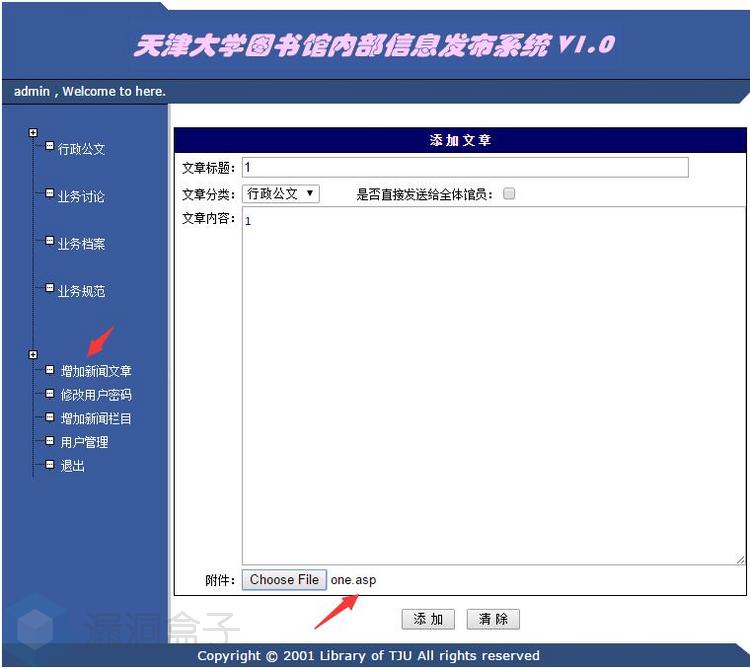Click the icon beside 业务档案 in sidebar

pyautogui.click(x=49, y=241)
